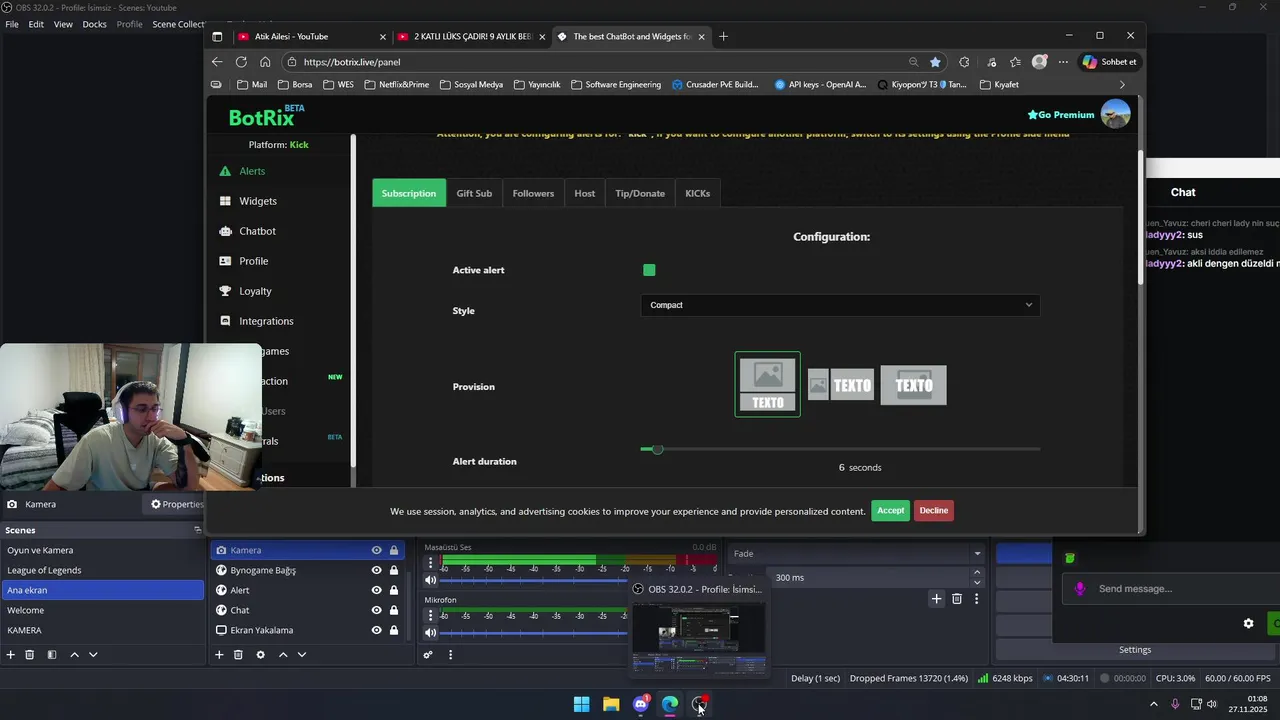This screenshot has width=1280, height=720.
Task: Accept the cookies banner
Action: (890, 510)
